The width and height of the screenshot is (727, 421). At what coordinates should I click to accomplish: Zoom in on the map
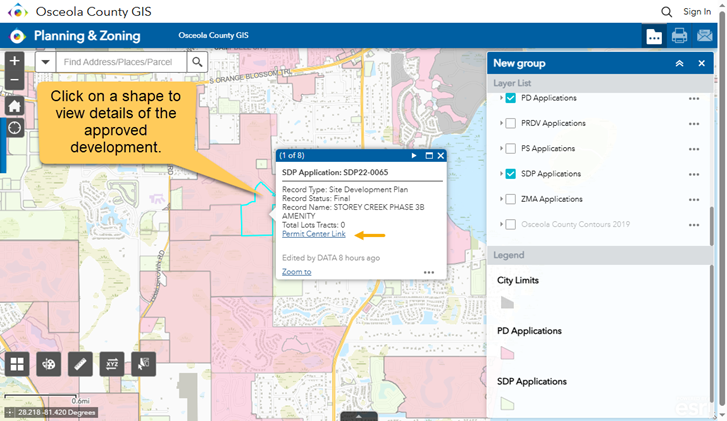[14, 61]
